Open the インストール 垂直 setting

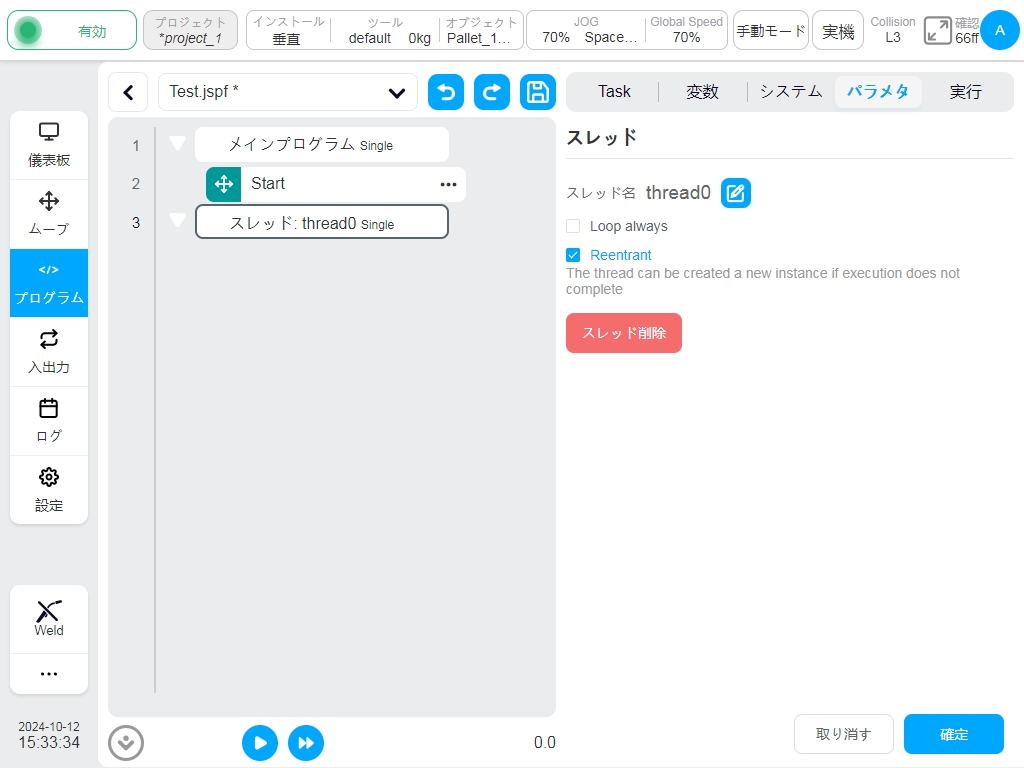click(288, 30)
